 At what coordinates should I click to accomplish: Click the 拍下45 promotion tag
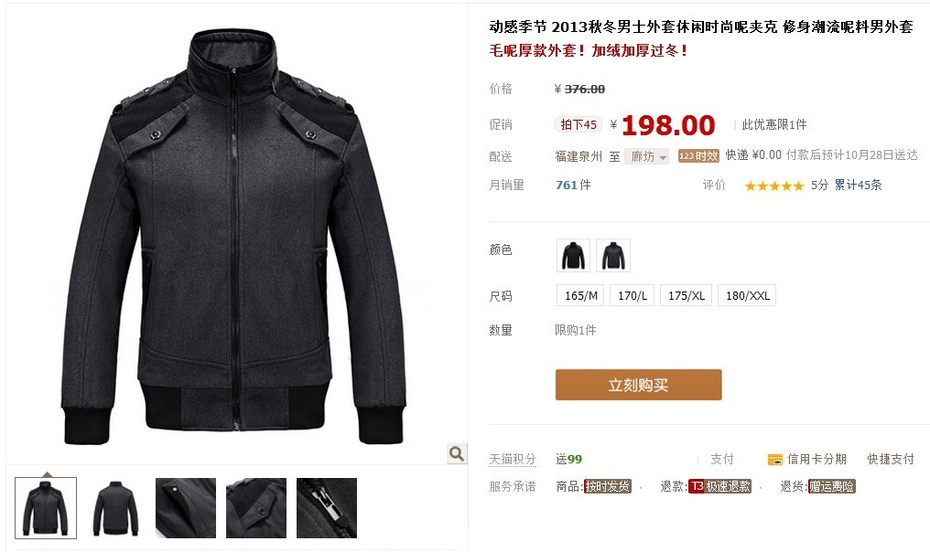[x=578, y=125]
